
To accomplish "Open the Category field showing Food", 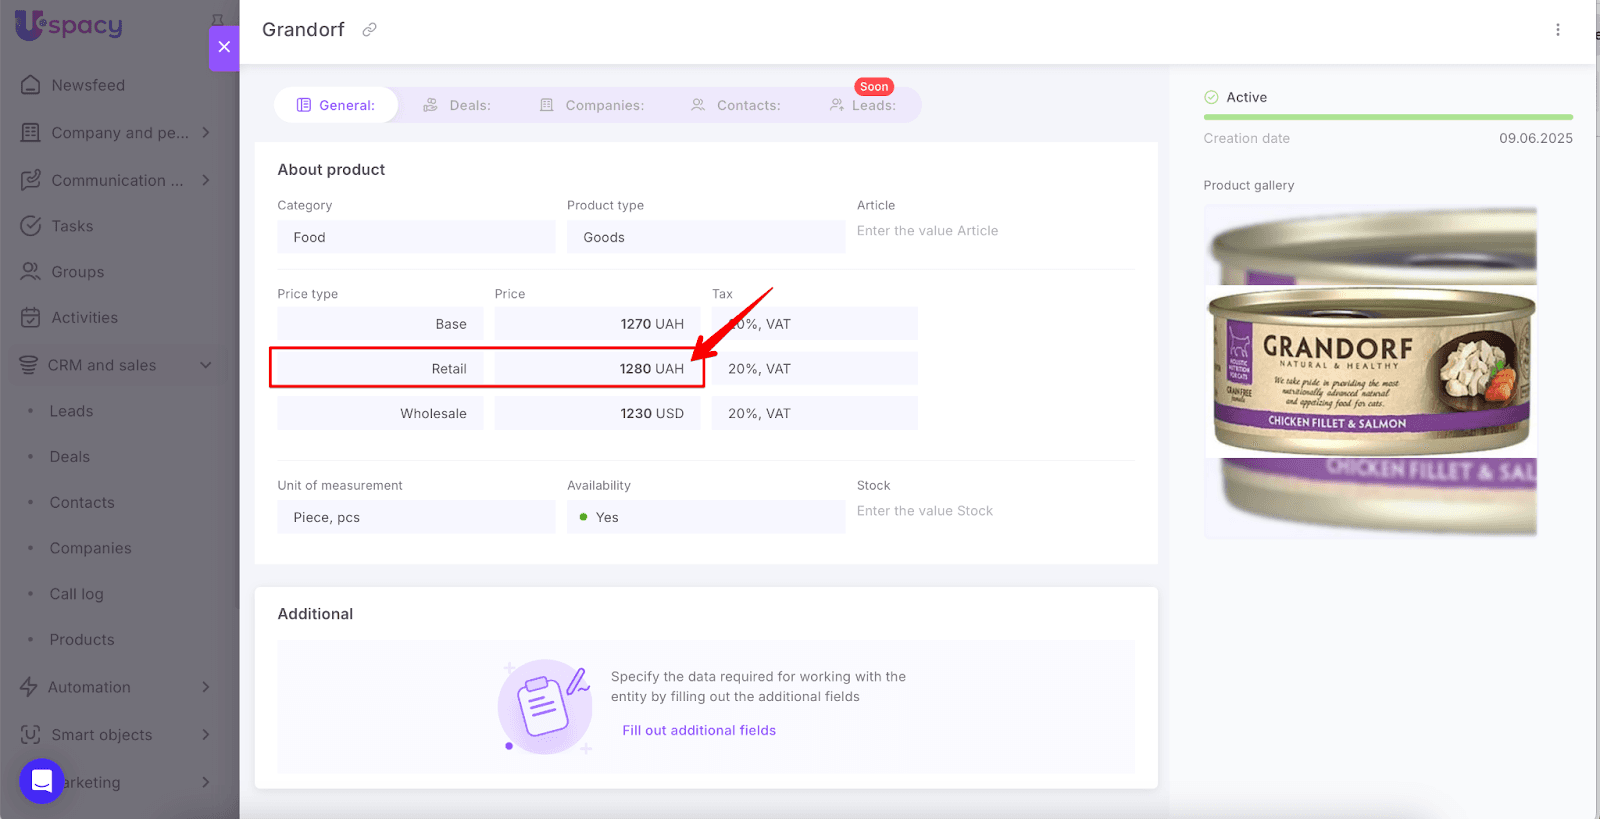I will point(416,237).
